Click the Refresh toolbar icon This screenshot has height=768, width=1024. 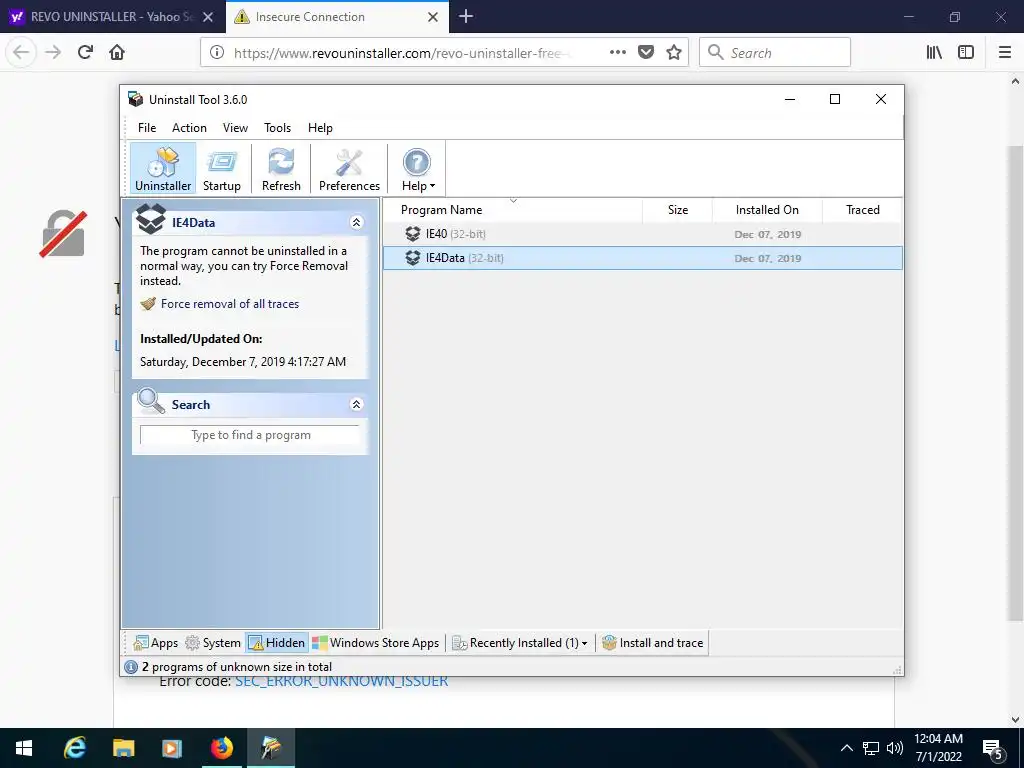pyautogui.click(x=281, y=169)
